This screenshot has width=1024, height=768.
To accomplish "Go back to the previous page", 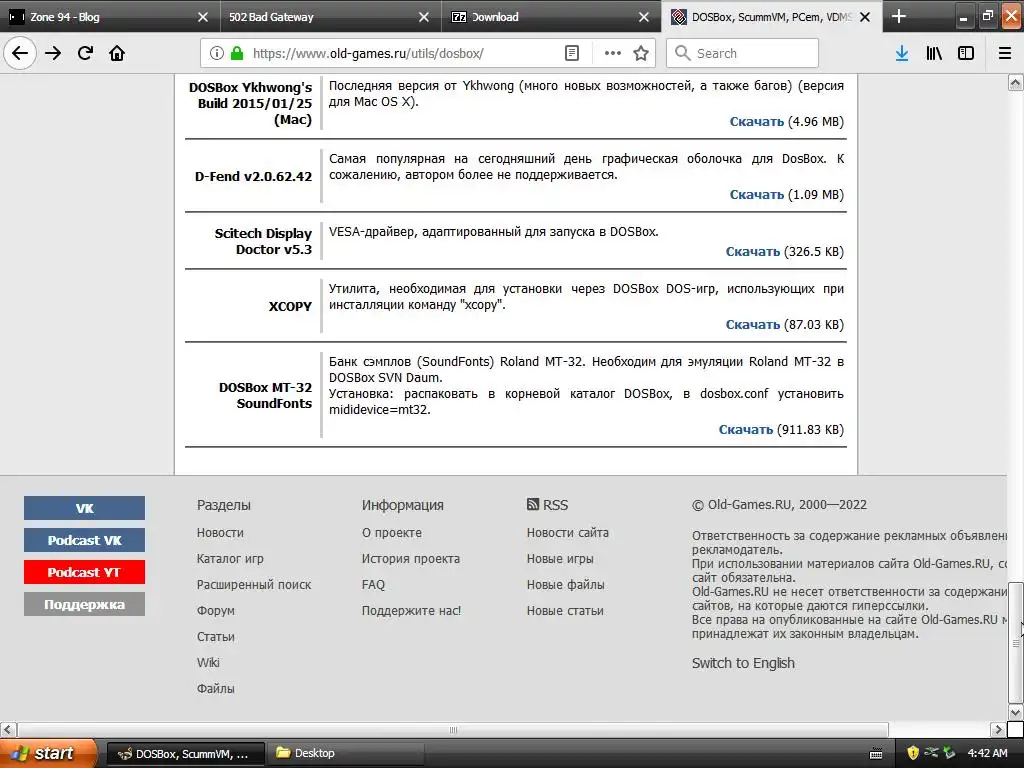I will point(20,53).
